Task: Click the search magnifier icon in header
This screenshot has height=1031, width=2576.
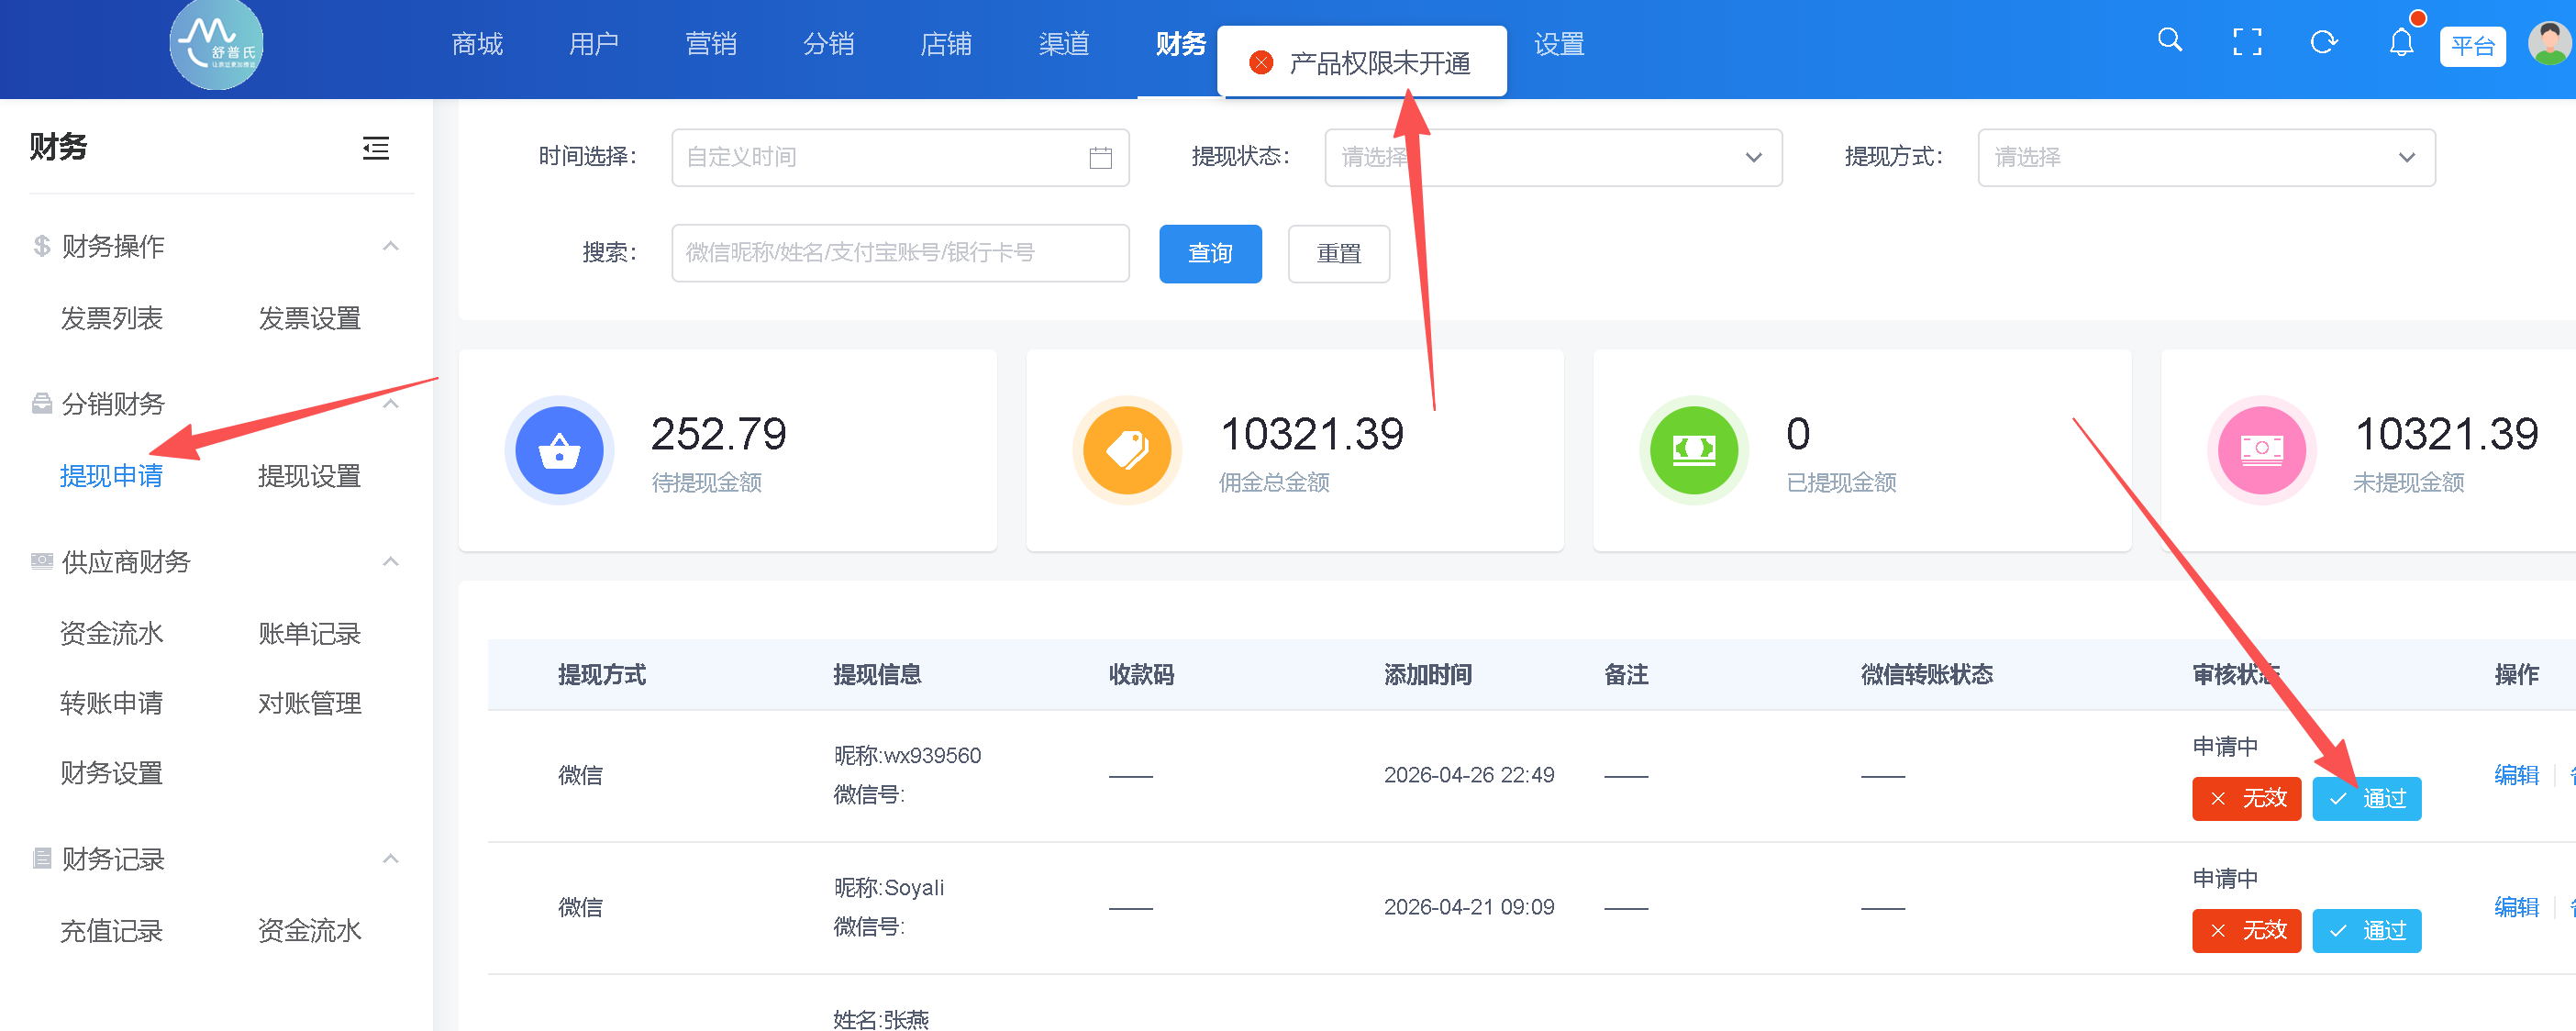Action: point(2169,41)
